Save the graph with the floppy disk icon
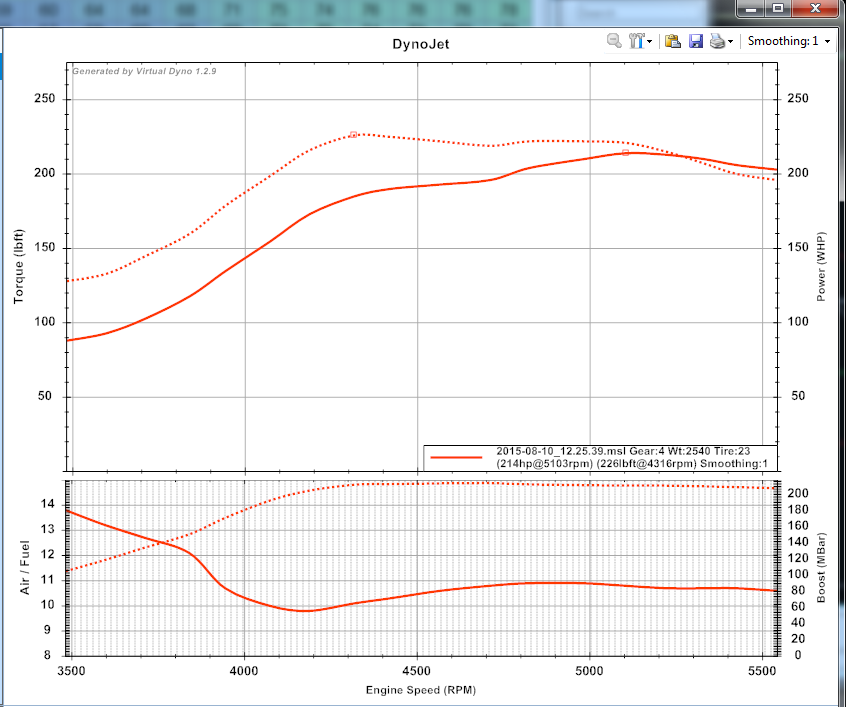This screenshot has height=707, width=846. (696, 41)
